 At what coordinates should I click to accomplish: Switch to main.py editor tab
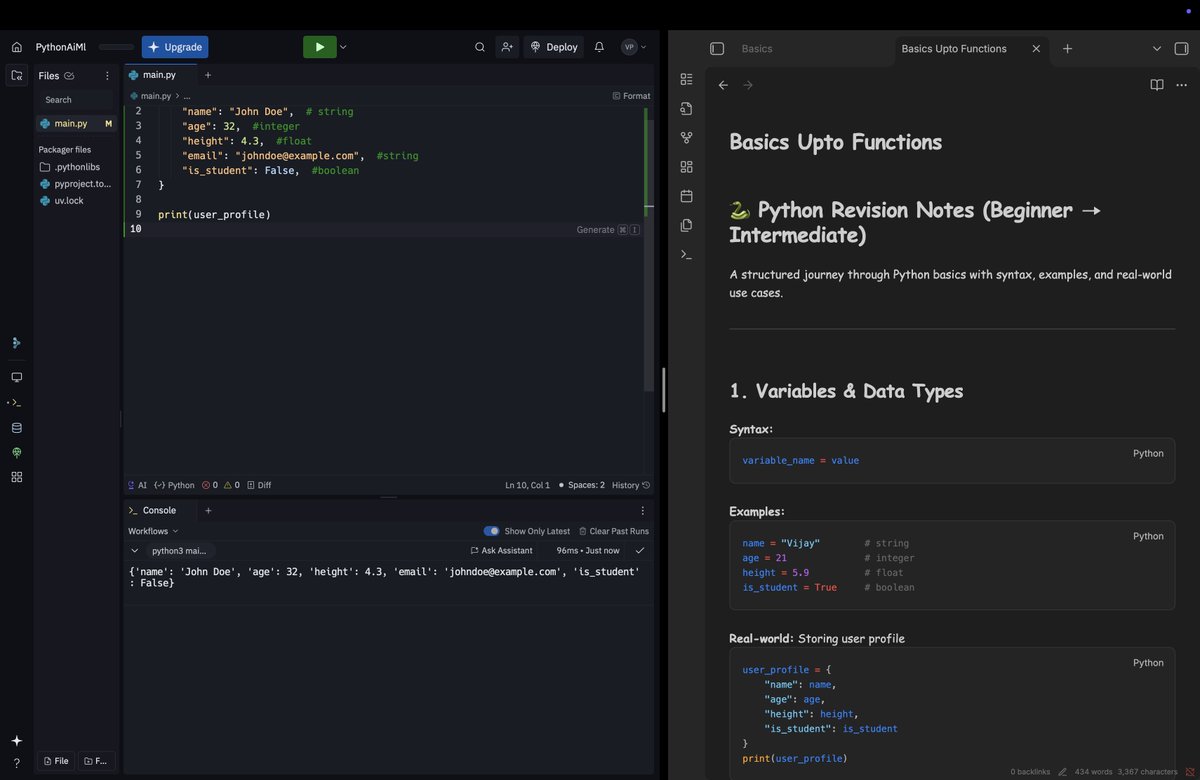pos(159,75)
